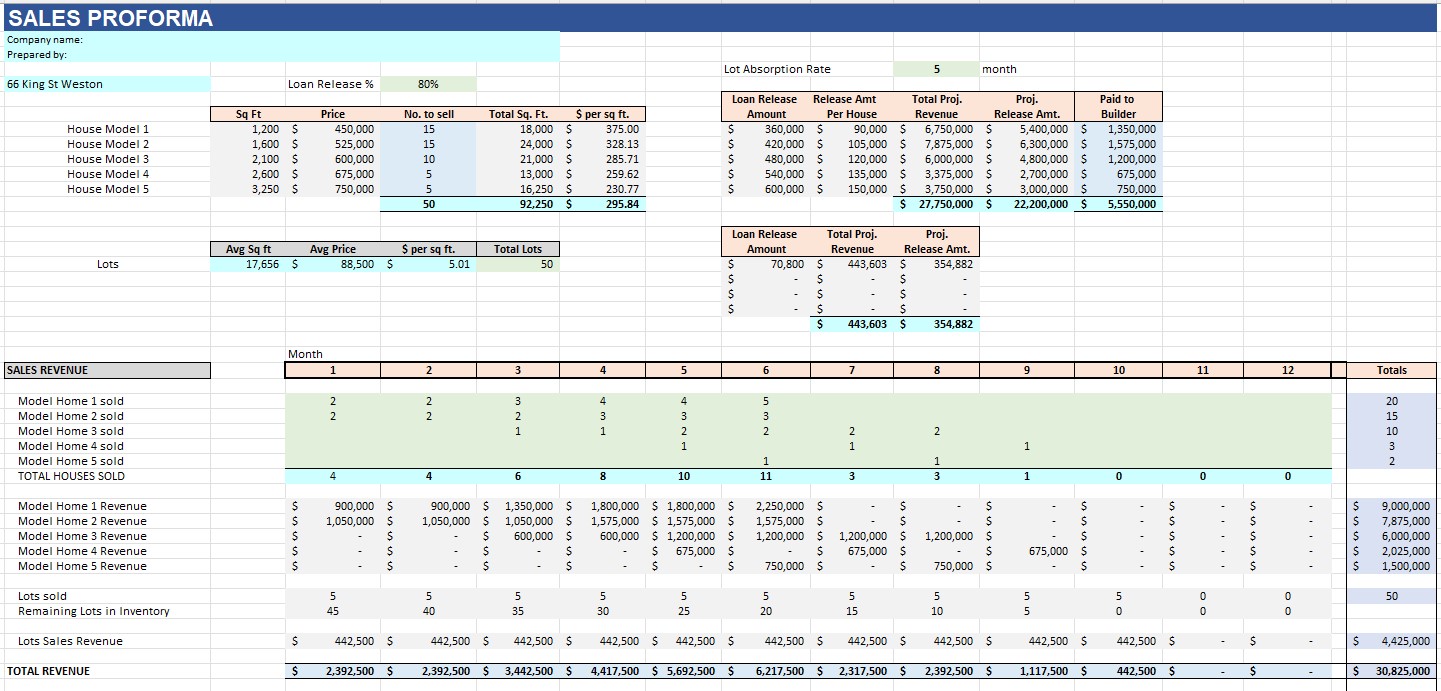Click the Month 12 column header
This screenshot has height=691, width=1441.
1288,370
